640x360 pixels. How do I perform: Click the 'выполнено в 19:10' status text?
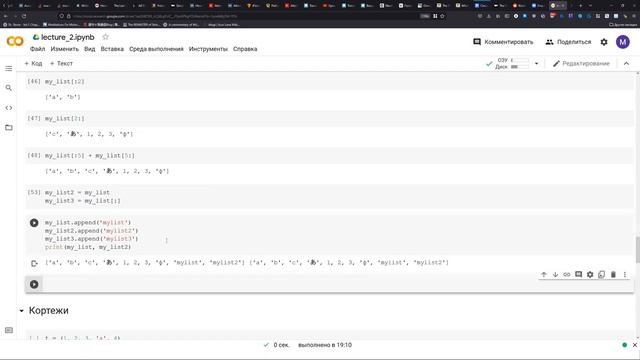point(325,345)
